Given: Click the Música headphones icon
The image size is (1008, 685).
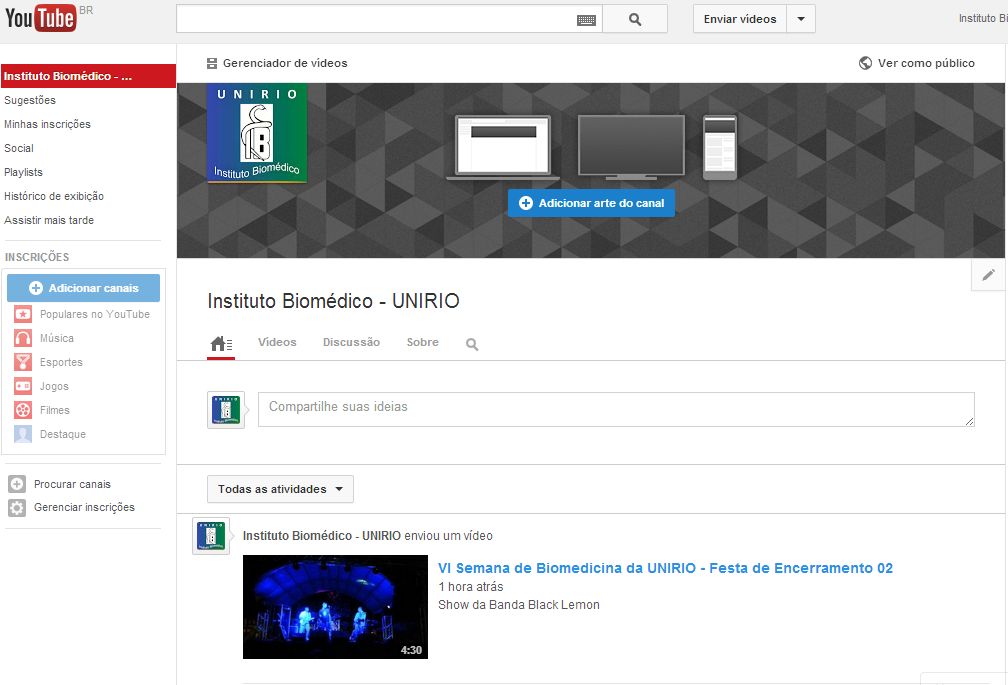Looking at the screenshot, I should [24, 338].
